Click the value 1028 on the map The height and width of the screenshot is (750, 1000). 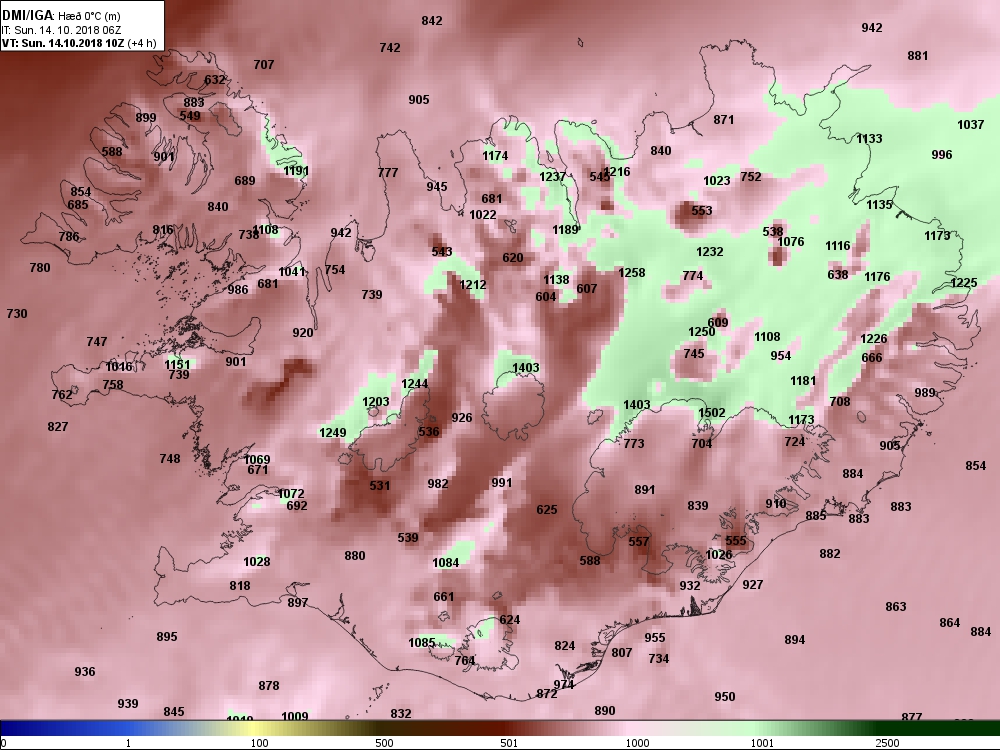click(256, 562)
